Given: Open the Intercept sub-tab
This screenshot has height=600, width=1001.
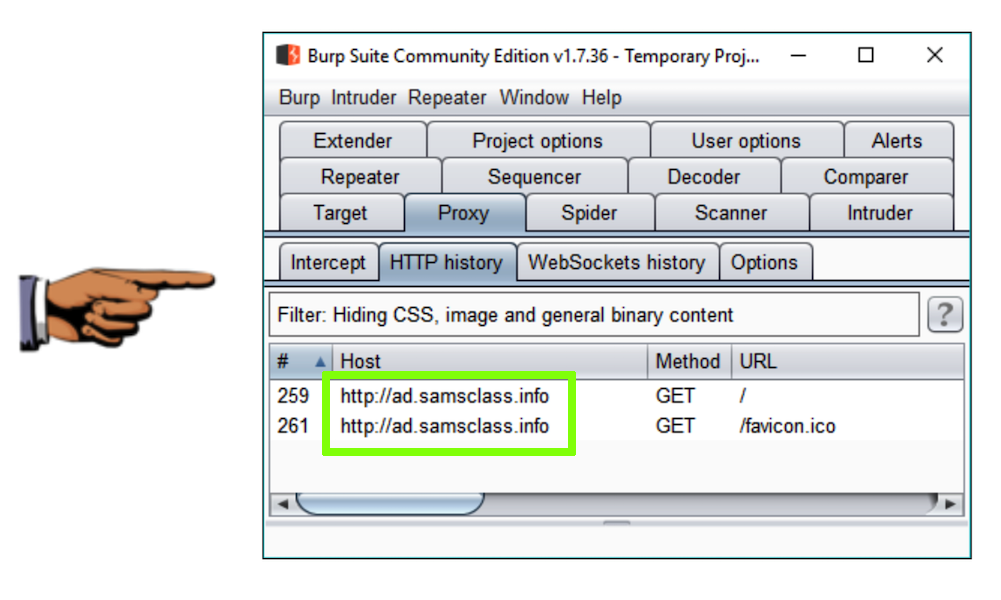Looking at the screenshot, I should coord(328,262).
